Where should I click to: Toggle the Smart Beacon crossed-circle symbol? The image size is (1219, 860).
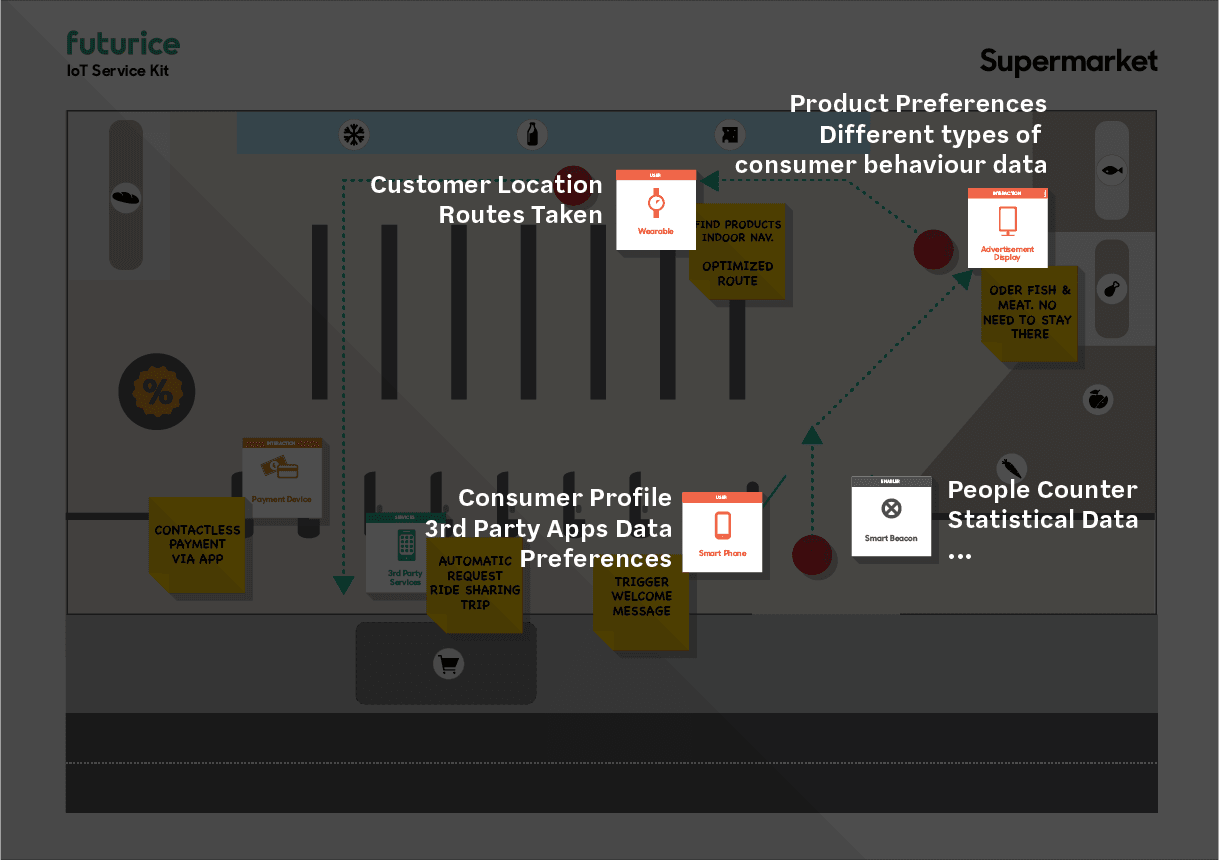[x=891, y=510]
